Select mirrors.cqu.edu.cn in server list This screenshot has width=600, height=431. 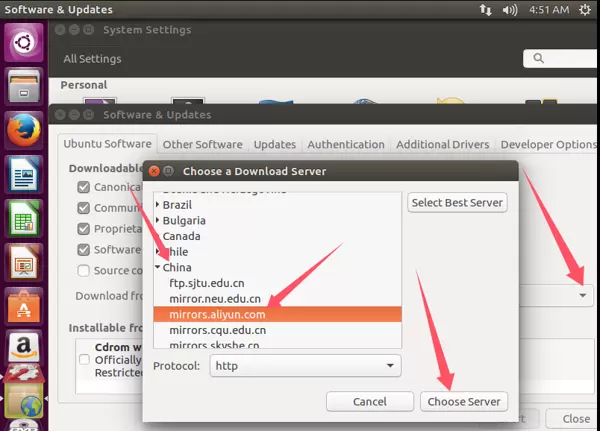point(217,330)
